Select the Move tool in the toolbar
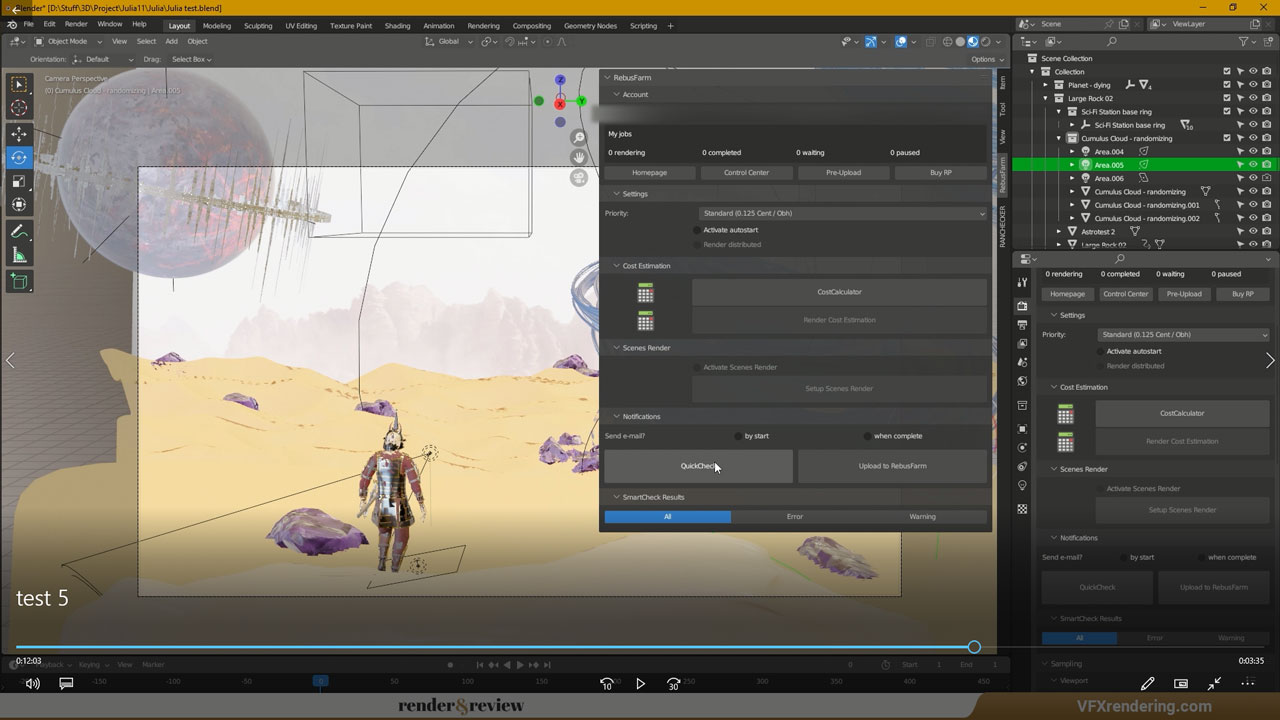 point(19,132)
